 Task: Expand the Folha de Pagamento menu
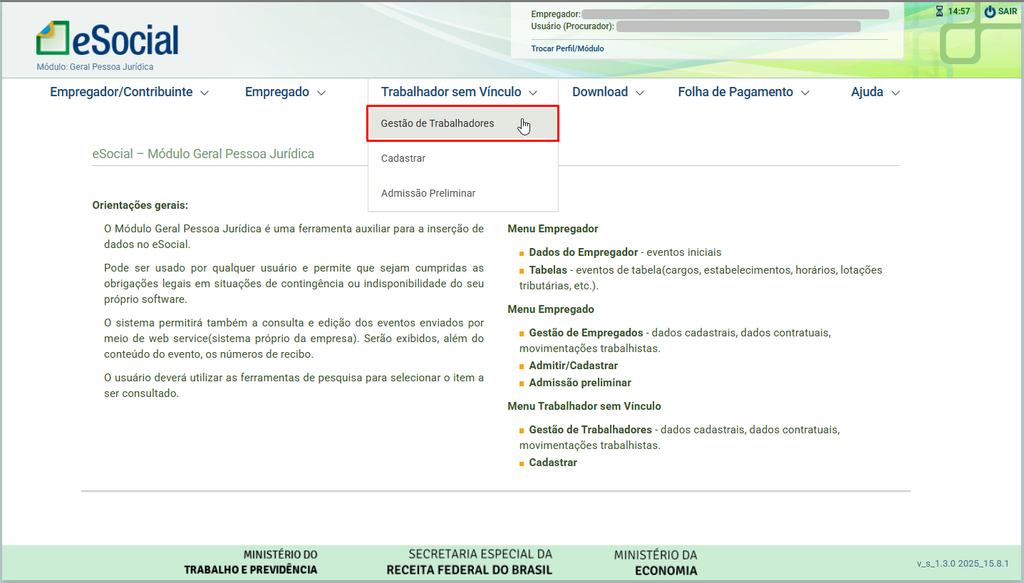(x=743, y=92)
